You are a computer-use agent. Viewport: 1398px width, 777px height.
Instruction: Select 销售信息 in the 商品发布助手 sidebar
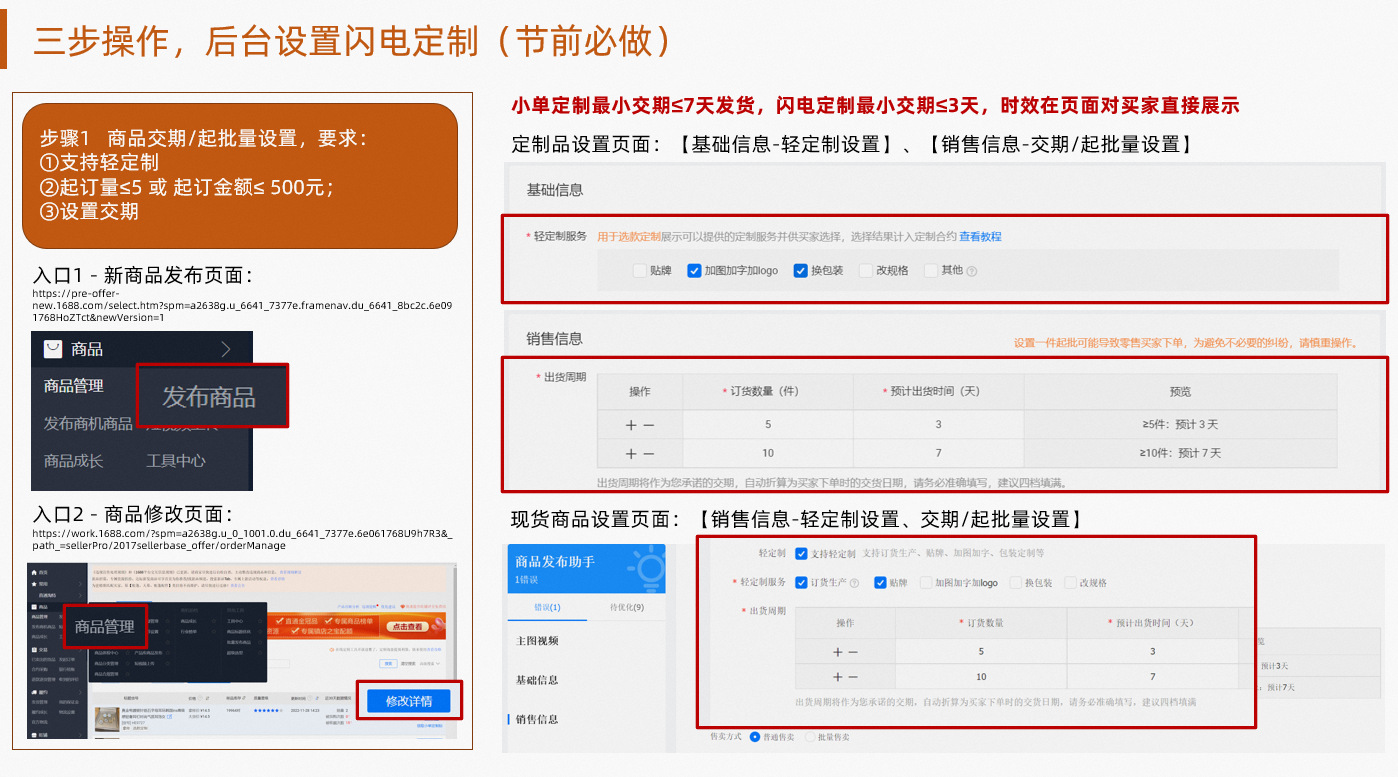tap(537, 718)
